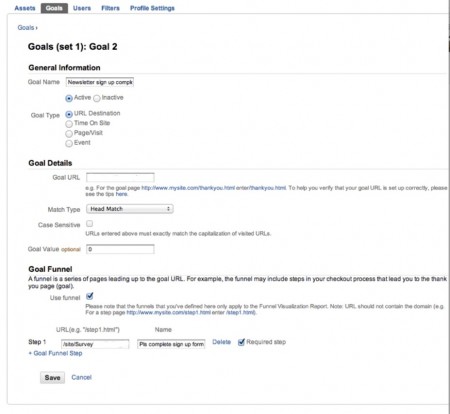Go to Profile Settings tab
This screenshot has height=414, width=450.
152,8
